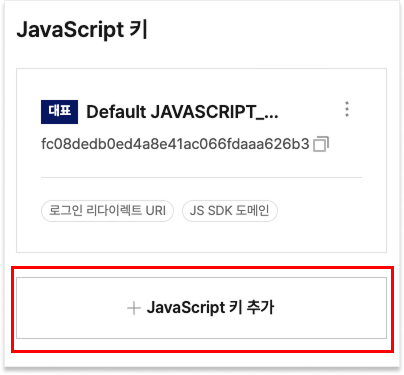Click the JS SDK 도메인 tag
Viewport: 404px width, 375px height.
pos(230,211)
